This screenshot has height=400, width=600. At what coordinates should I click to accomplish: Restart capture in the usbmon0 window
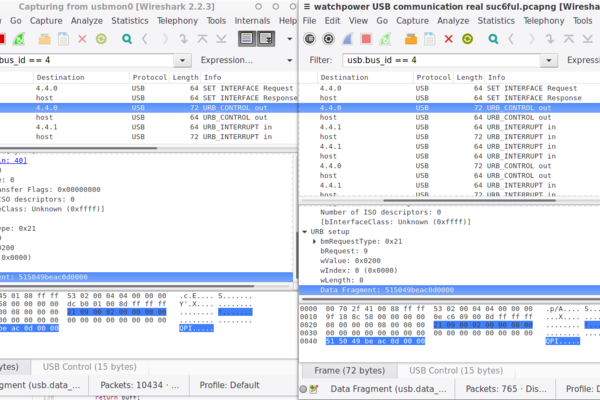pyautogui.click(x=18, y=39)
